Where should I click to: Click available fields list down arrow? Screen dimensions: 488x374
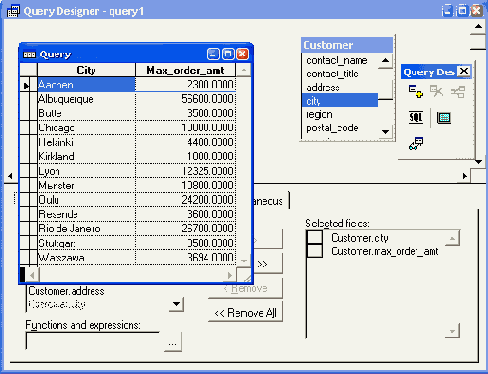(x=176, y=304)
